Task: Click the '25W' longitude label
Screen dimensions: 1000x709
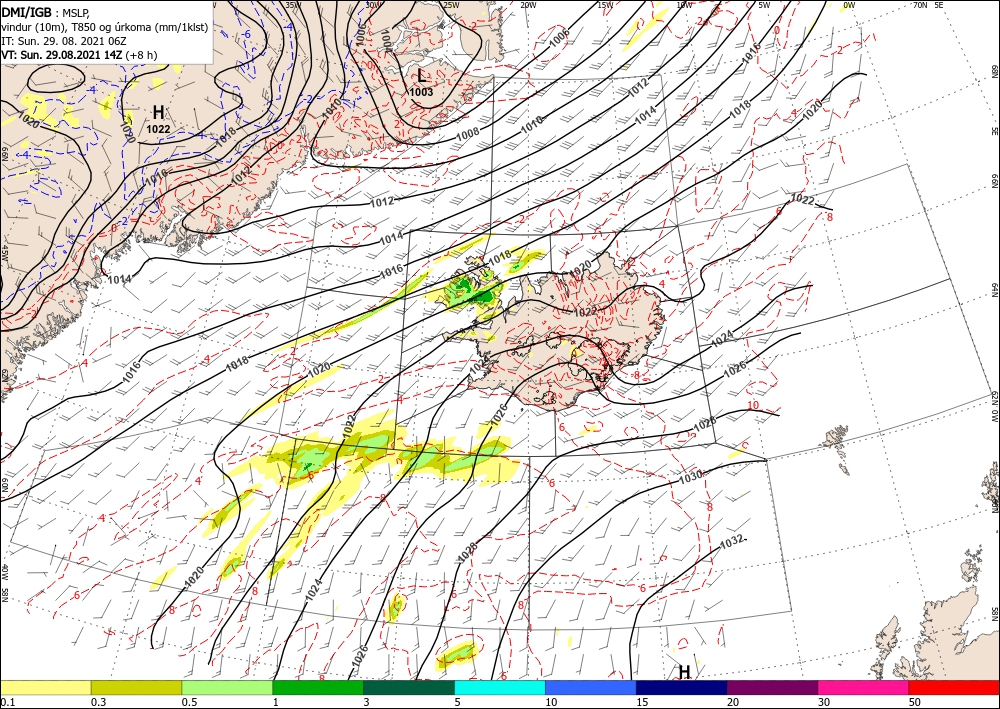Action: (451, 5)
